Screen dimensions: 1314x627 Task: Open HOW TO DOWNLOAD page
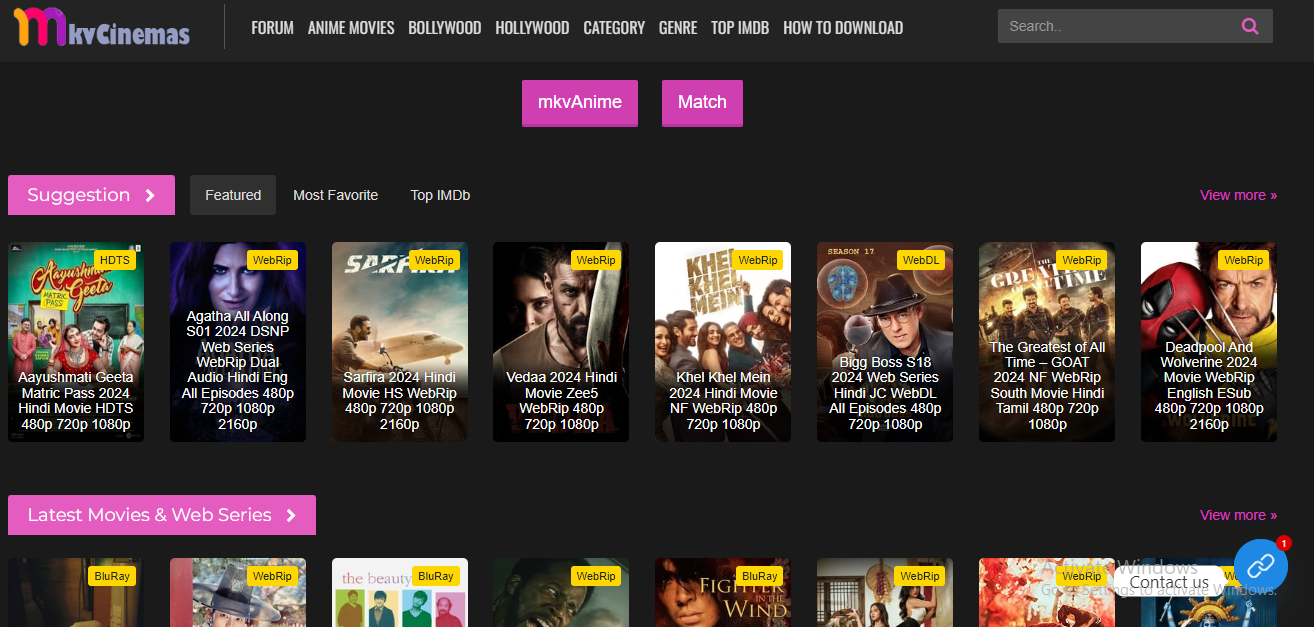tap(843, 28)
